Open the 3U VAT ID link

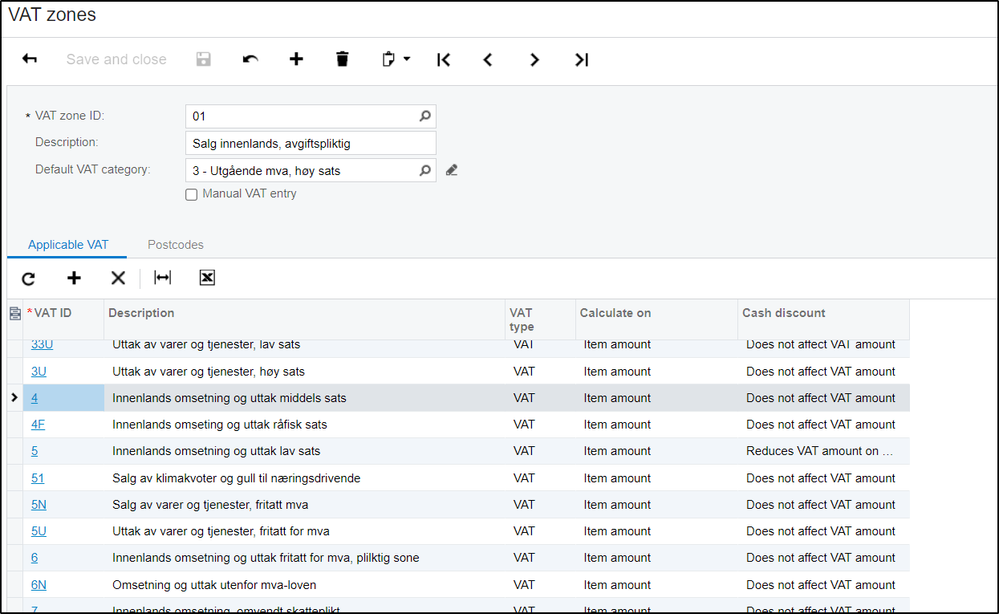(x=39, y=371)
